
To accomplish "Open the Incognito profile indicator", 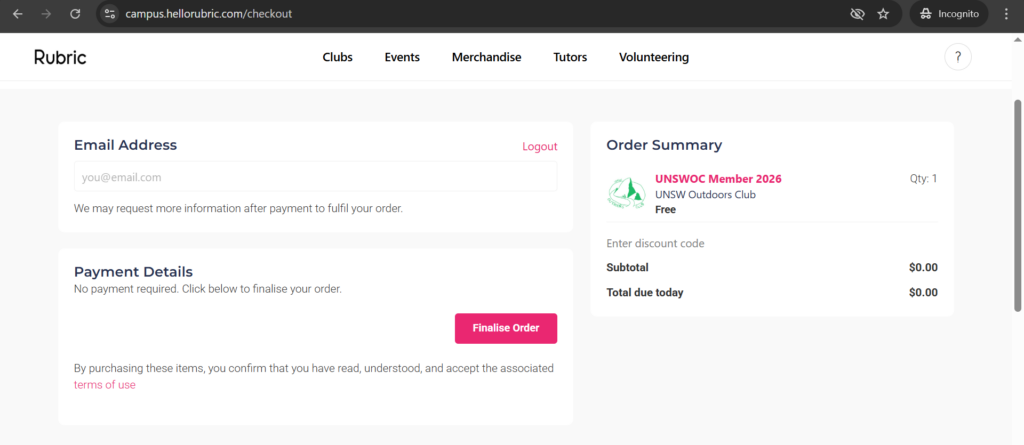I will point(948,15).
